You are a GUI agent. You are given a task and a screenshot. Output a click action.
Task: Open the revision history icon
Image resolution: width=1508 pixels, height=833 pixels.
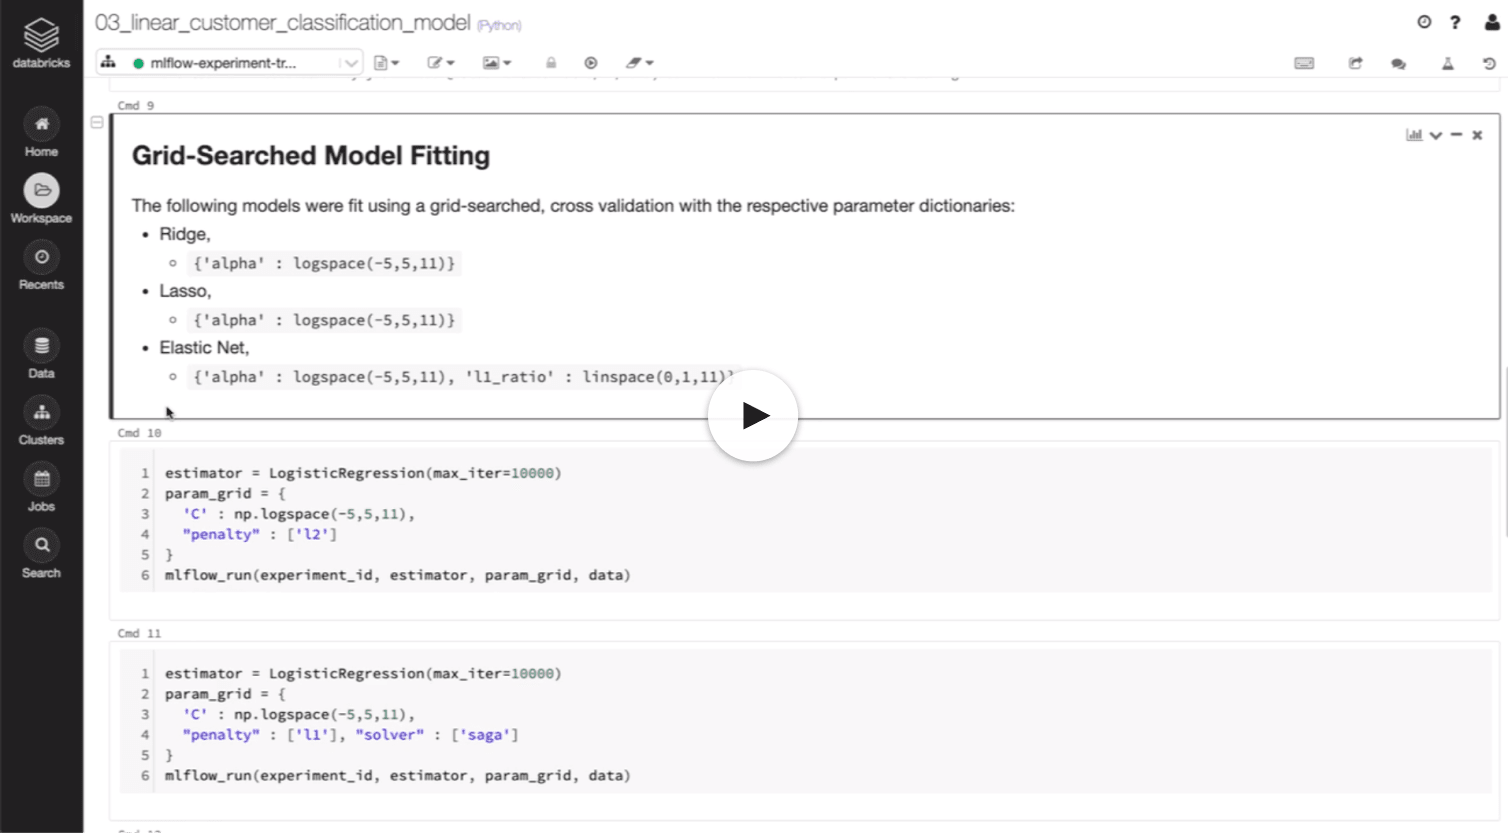[x=1489, y=63]
